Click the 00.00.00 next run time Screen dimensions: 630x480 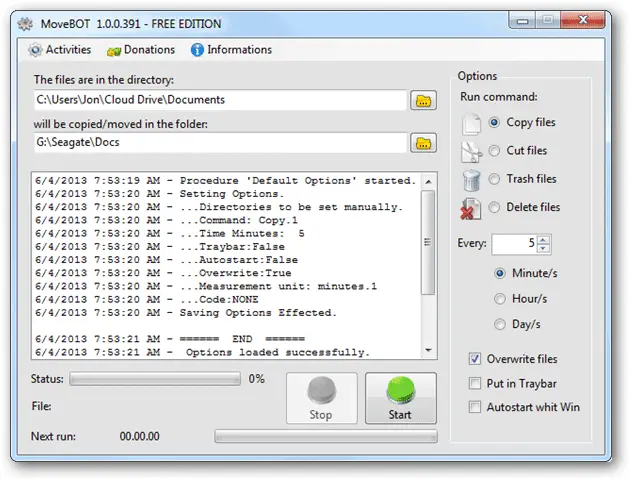click(x=139, y=436)
